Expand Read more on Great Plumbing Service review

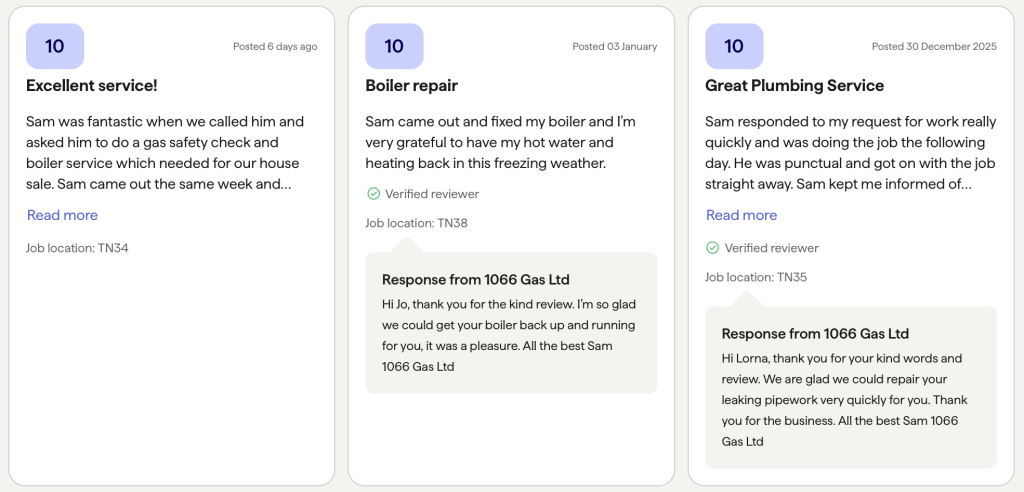point(741,215)
